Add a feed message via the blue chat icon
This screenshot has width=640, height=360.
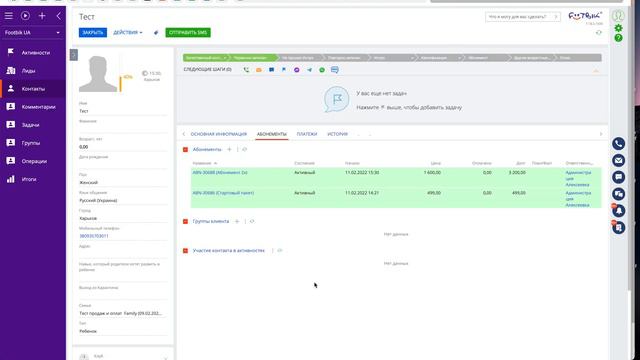271,70
